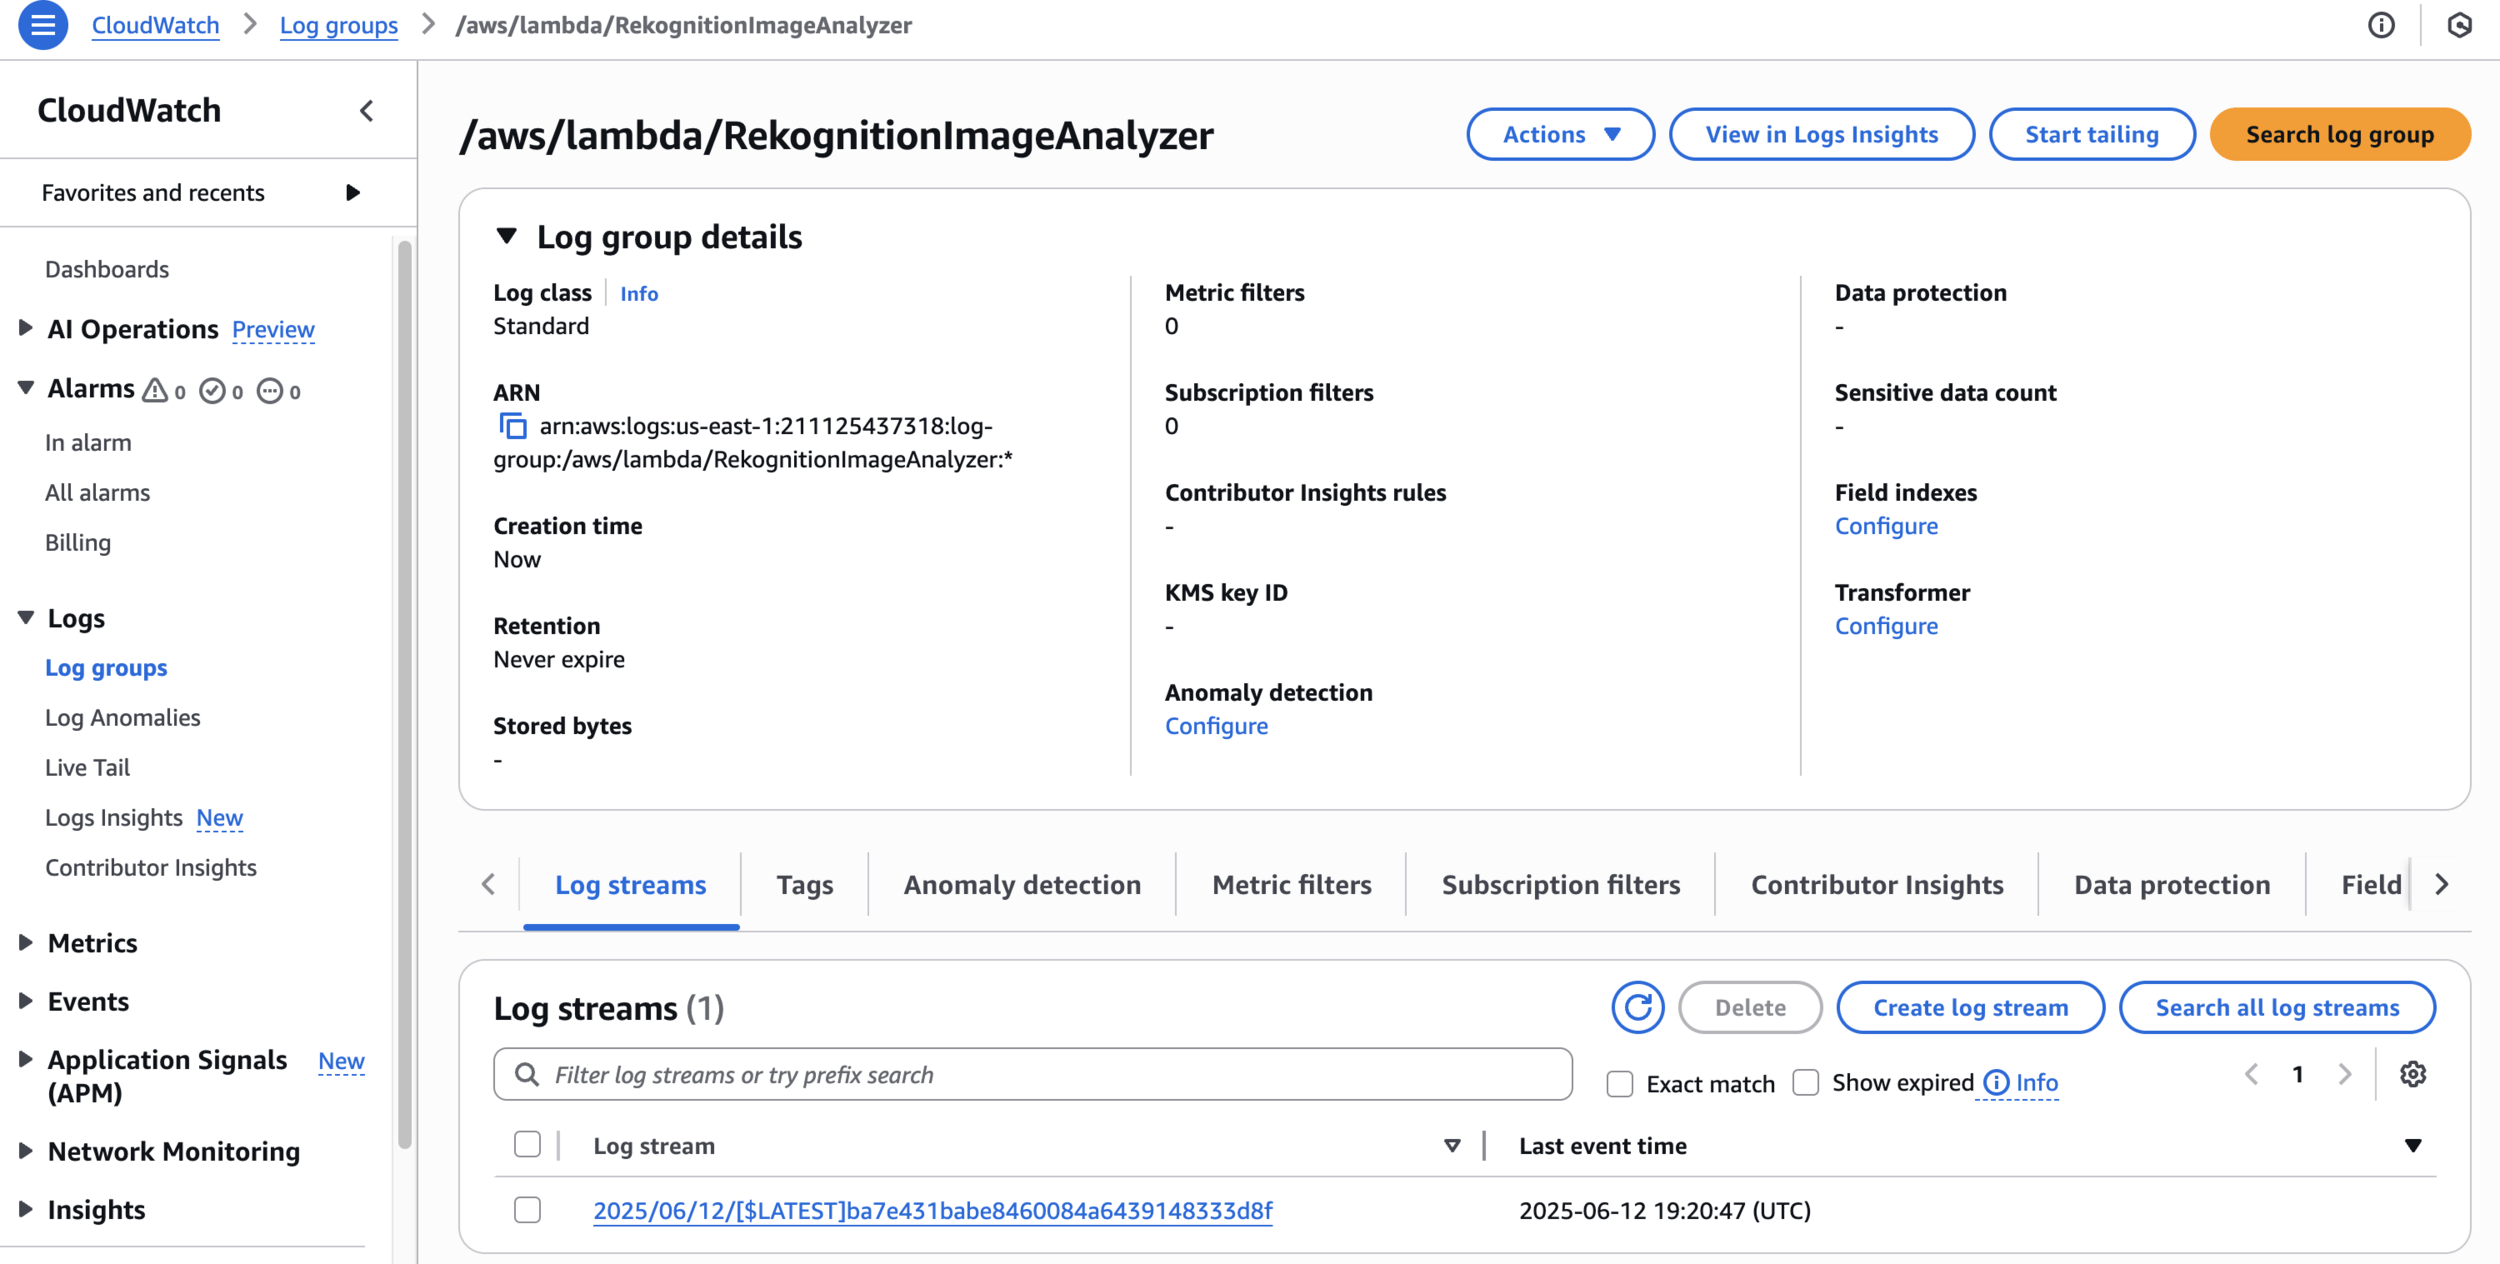Click the Start tailing button
The image size is (2500, 1264).
click(2091, 134)
